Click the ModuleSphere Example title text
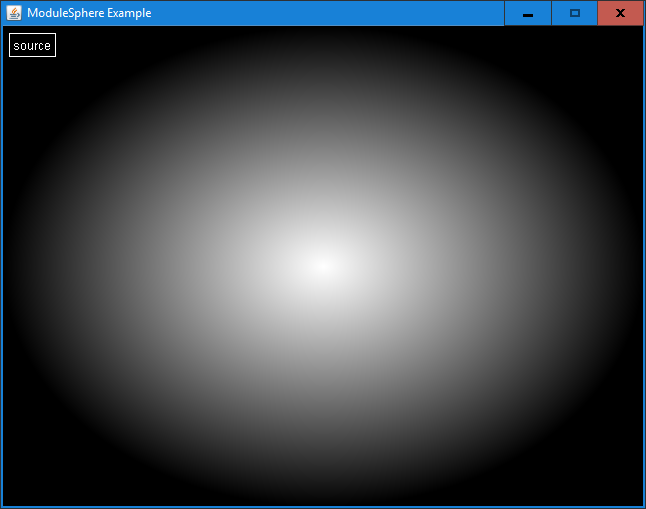Viewport: 646px width, 509px height. (89, 13)
